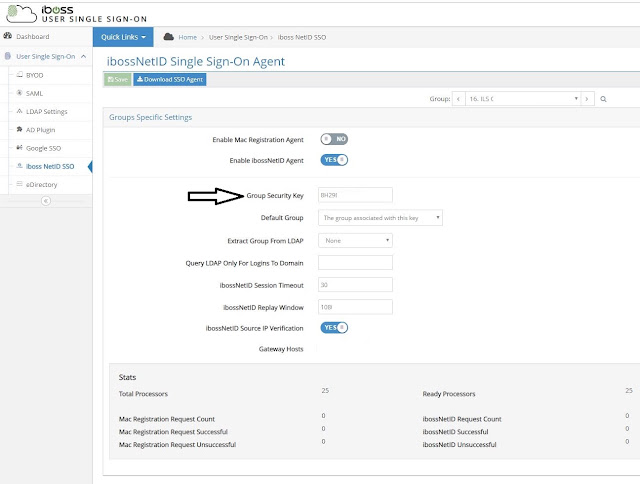Click the ibossNetID Session Timeout field
The width and height of the screenshot is (640, 484).
(355, 284)
